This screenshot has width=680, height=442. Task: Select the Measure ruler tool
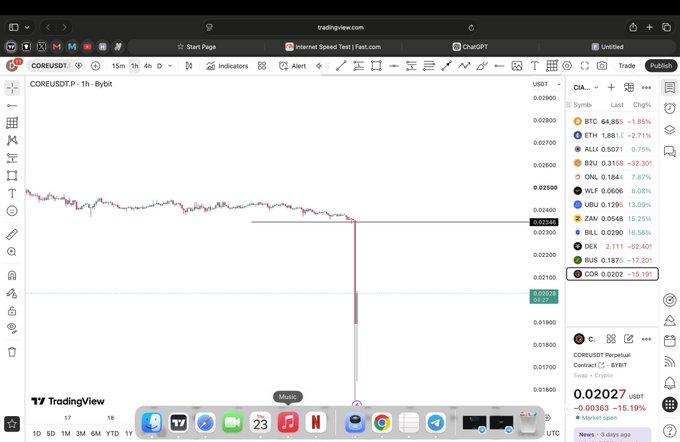[12, 234]
